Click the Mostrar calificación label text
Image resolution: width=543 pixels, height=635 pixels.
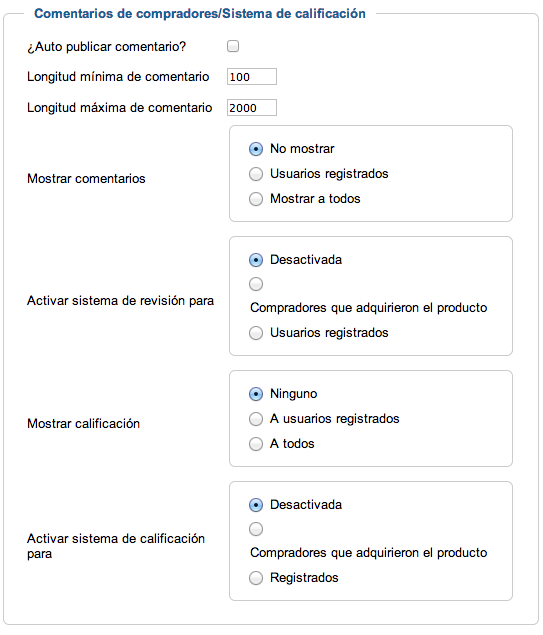tap(83, 424)
